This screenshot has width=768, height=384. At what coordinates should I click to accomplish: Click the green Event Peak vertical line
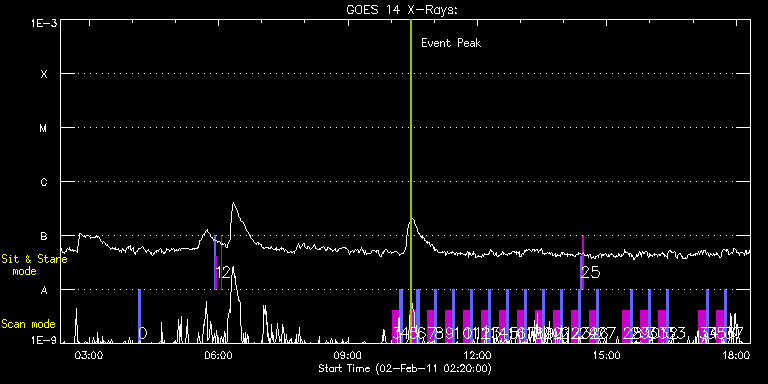pos(411,181)
